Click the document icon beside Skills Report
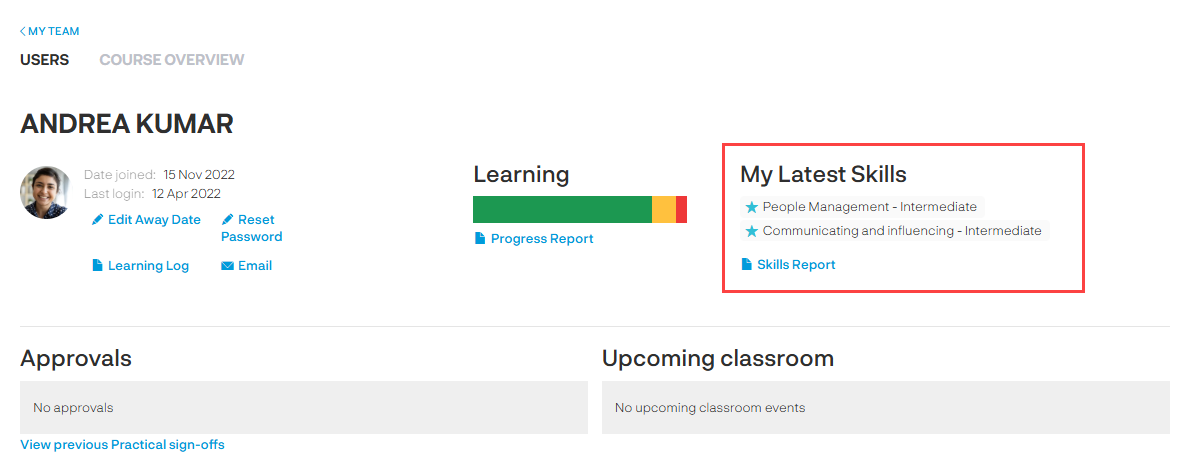This screenshot has height=454, width=1187. (746, 265)
